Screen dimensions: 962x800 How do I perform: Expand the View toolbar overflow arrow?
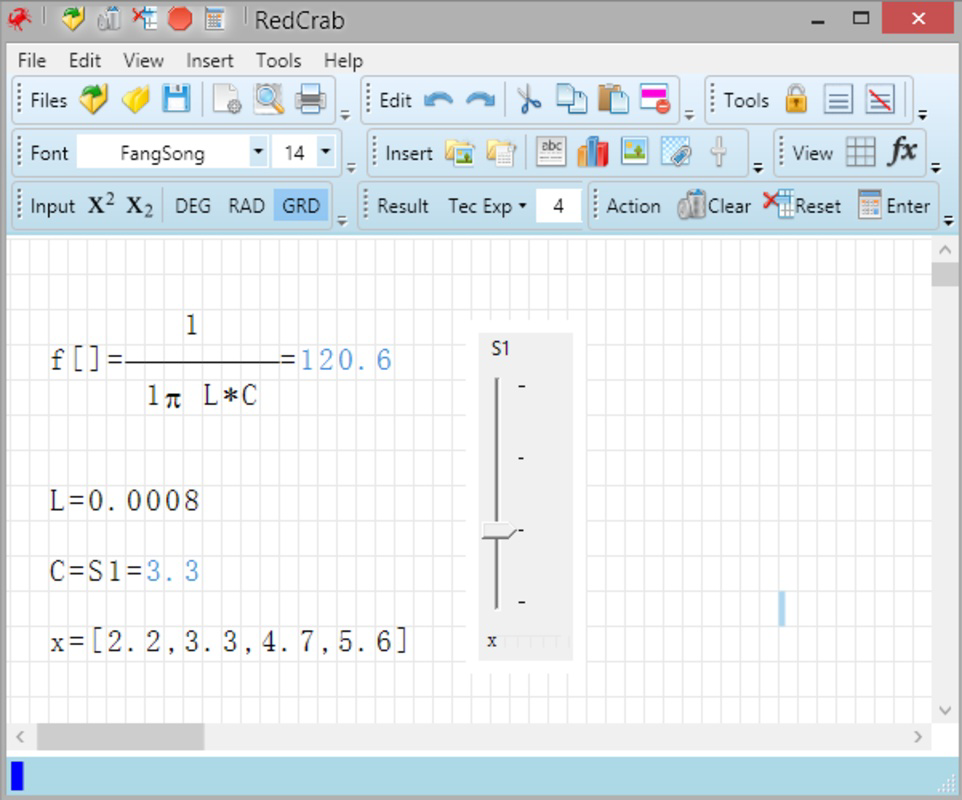pos(936,167)
